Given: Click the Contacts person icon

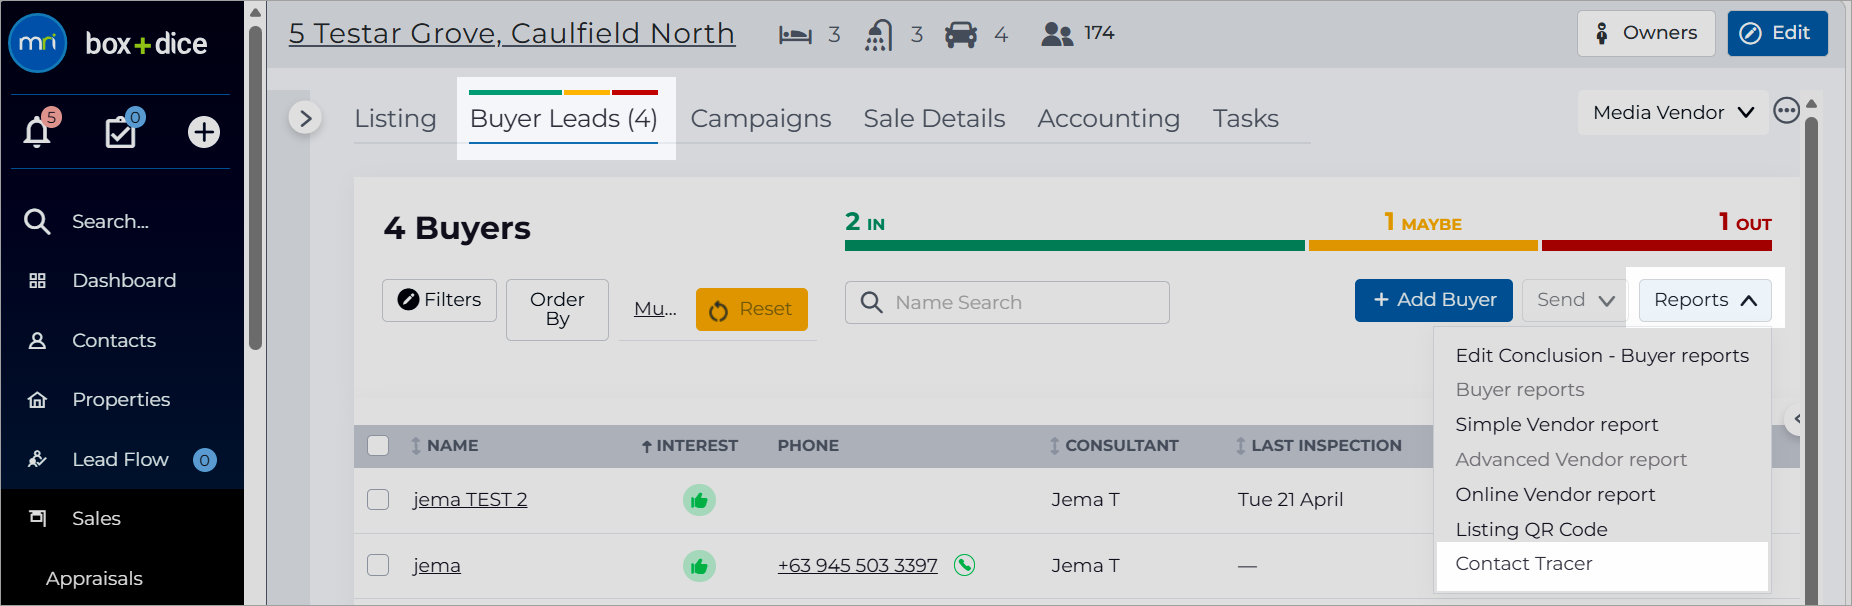Looking at the screenshot, I should click(37, 341).
